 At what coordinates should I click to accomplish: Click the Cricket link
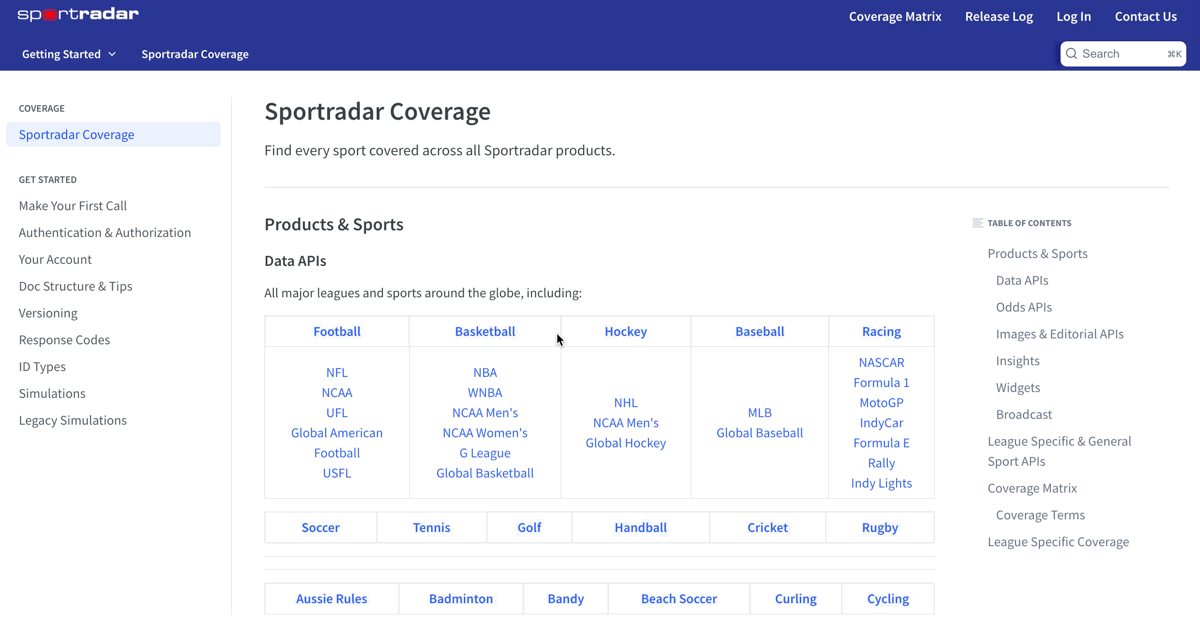(768, 527)
